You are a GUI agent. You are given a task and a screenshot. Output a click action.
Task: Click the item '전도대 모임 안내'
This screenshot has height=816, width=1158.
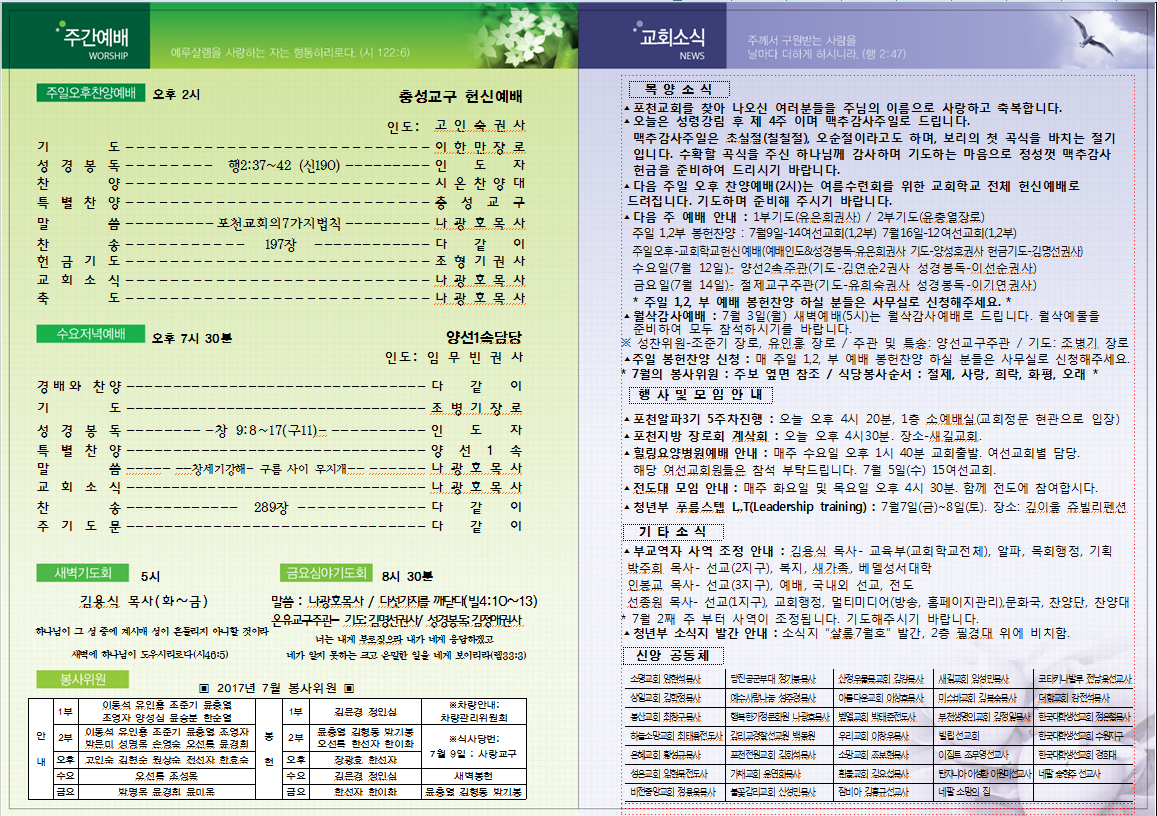pyautogui.click(x=682, y=488)
